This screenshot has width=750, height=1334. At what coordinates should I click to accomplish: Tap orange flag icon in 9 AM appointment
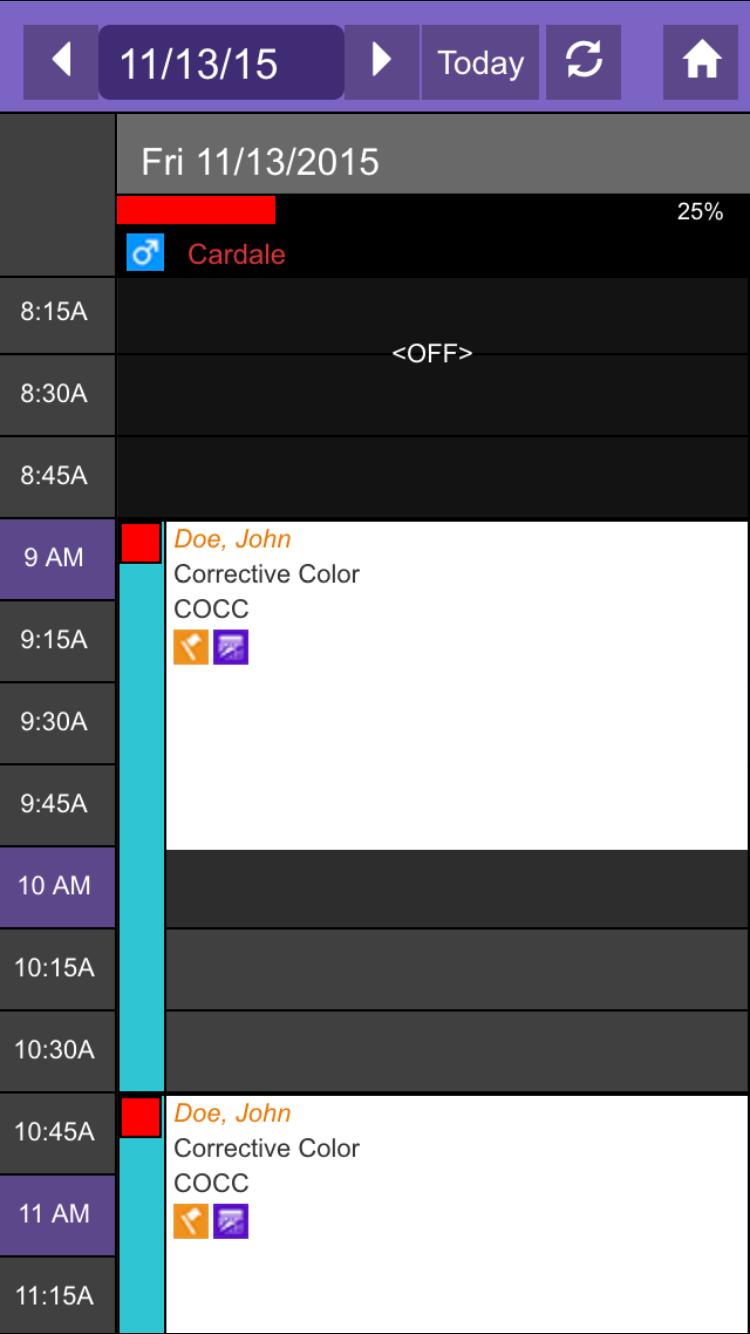pyautogui.click(x=191, y=648)
